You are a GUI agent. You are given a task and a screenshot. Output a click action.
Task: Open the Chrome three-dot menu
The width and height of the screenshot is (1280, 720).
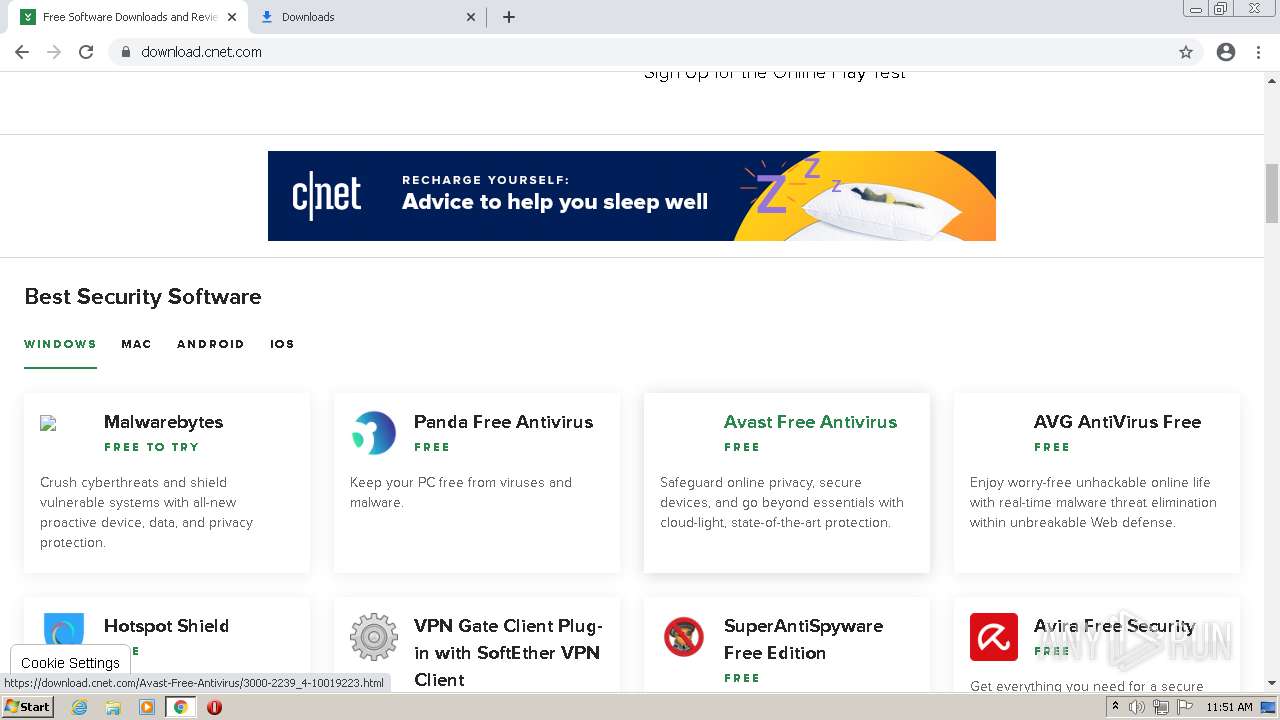click(1258, 52)
